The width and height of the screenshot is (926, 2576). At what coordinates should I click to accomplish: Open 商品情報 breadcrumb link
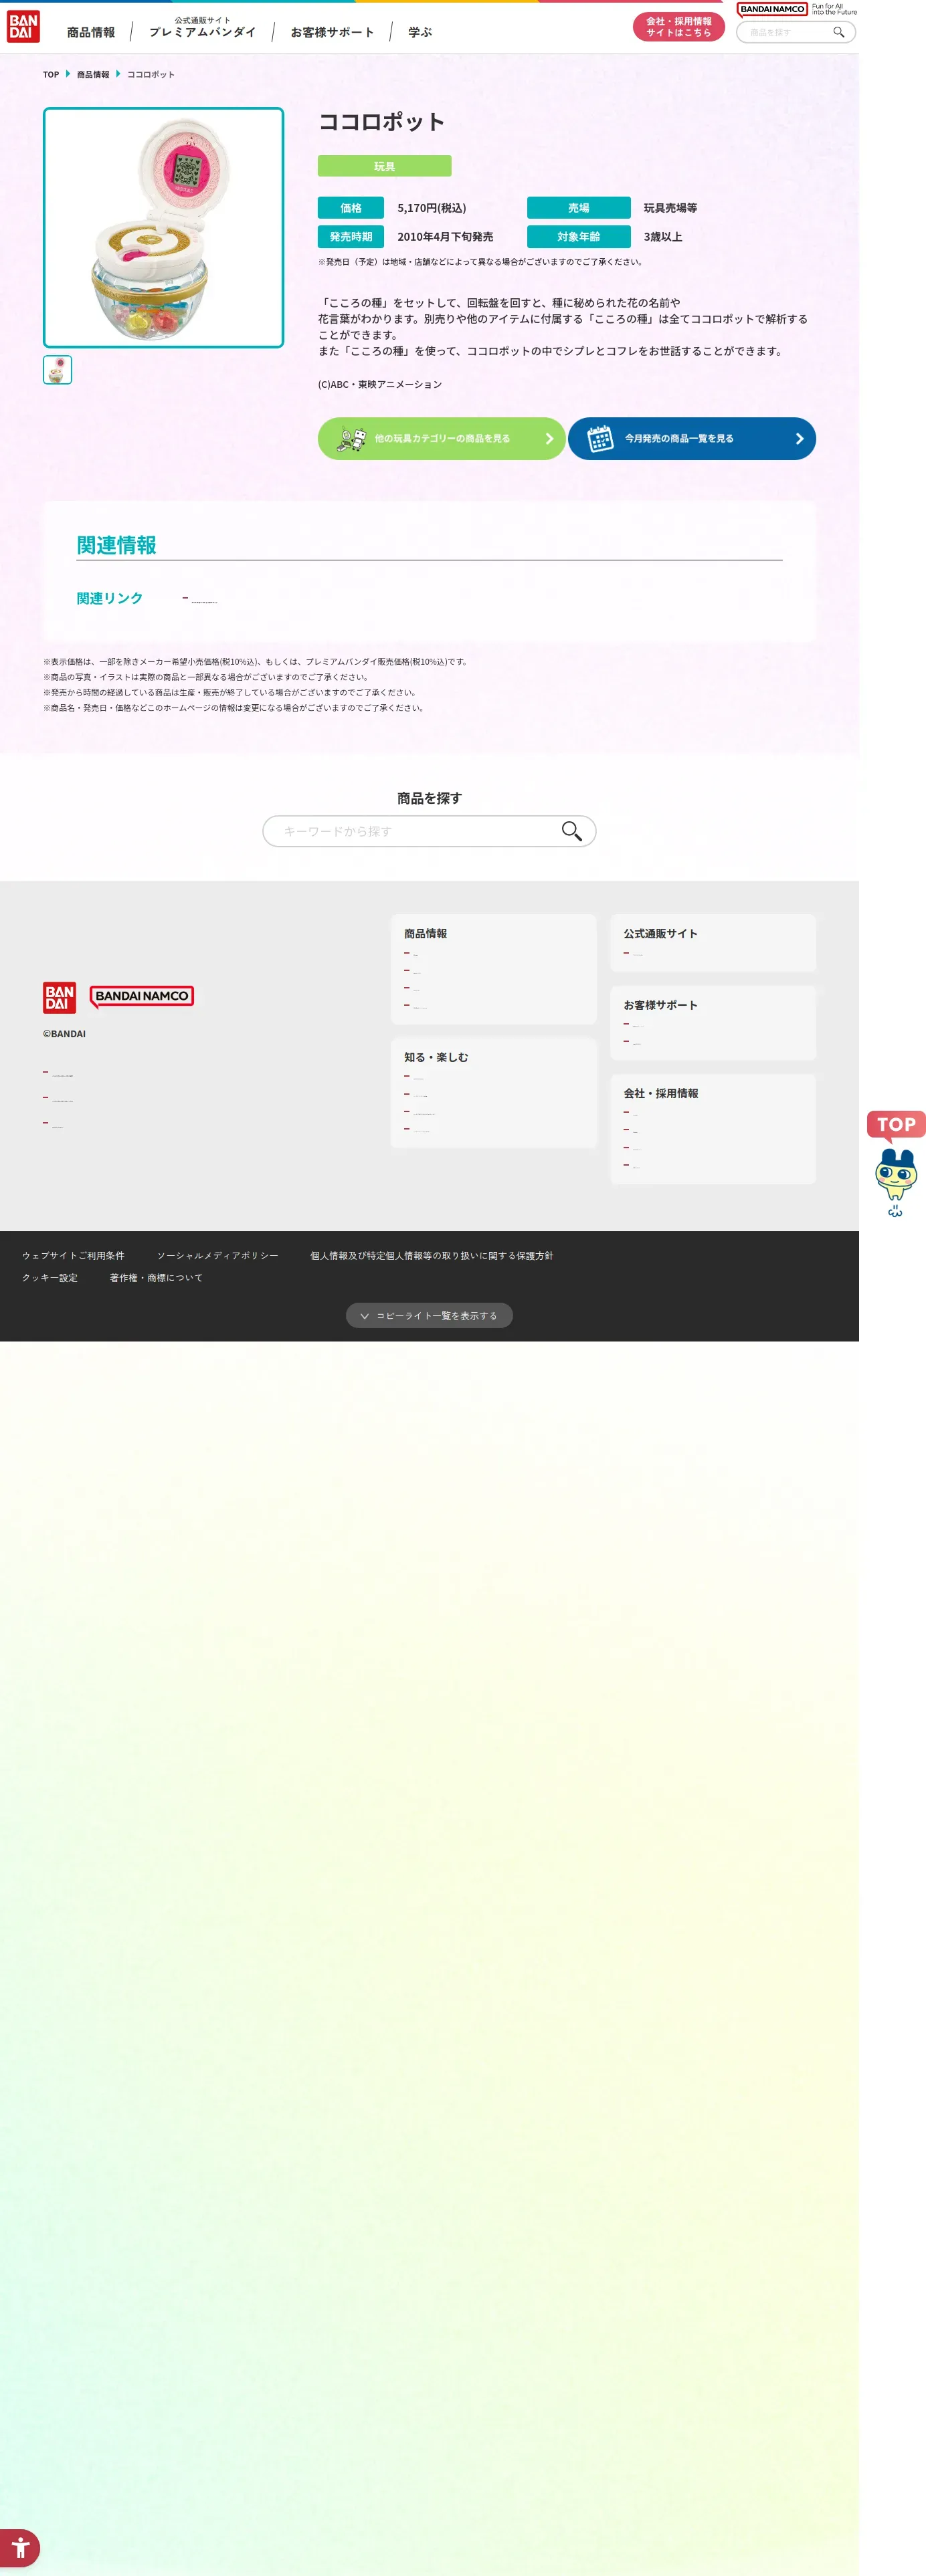coord(93,74)
